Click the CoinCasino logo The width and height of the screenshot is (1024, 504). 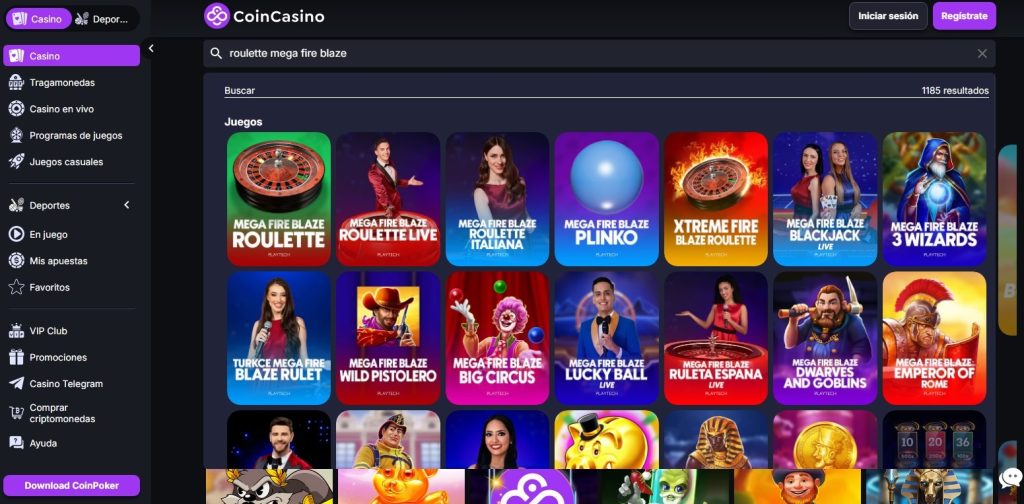click(264, 16)
